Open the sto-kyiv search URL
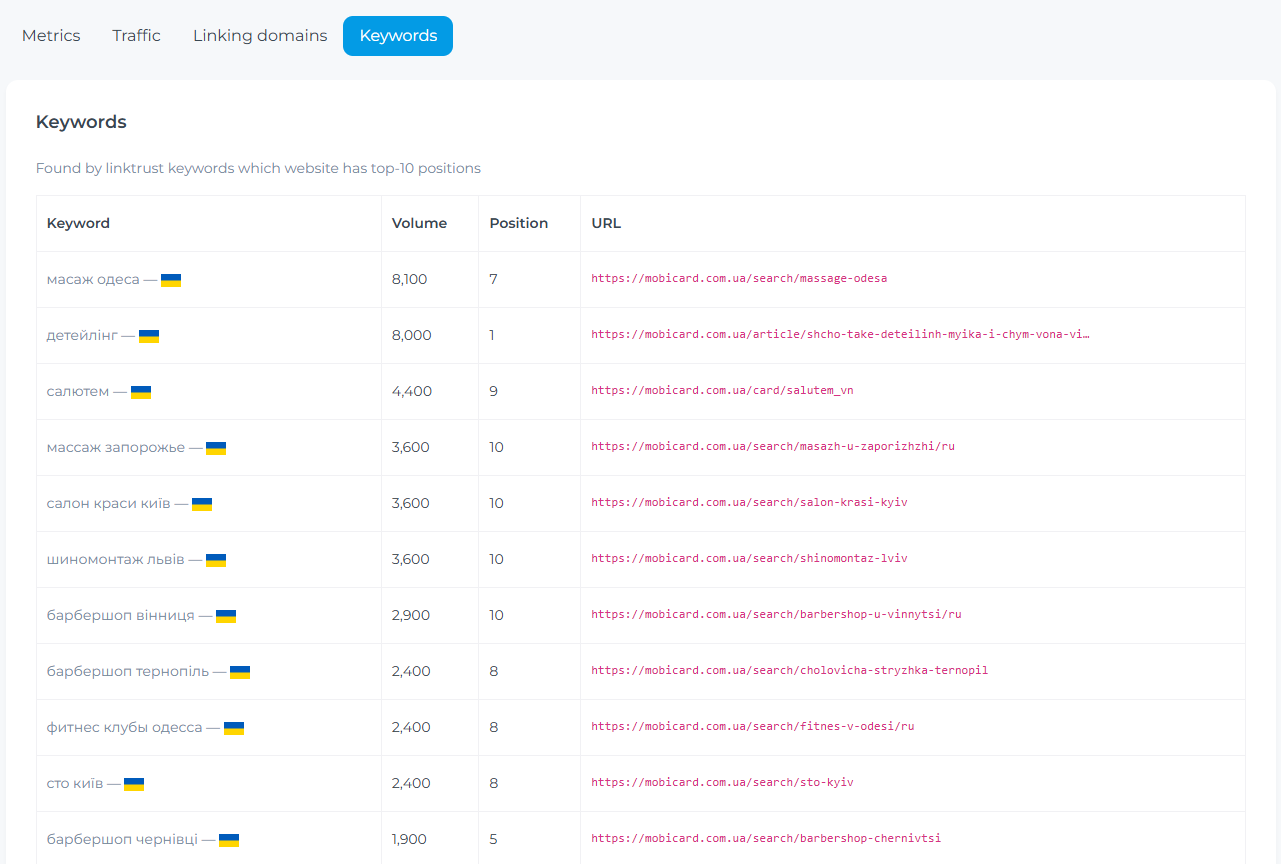 pos(722,783)
